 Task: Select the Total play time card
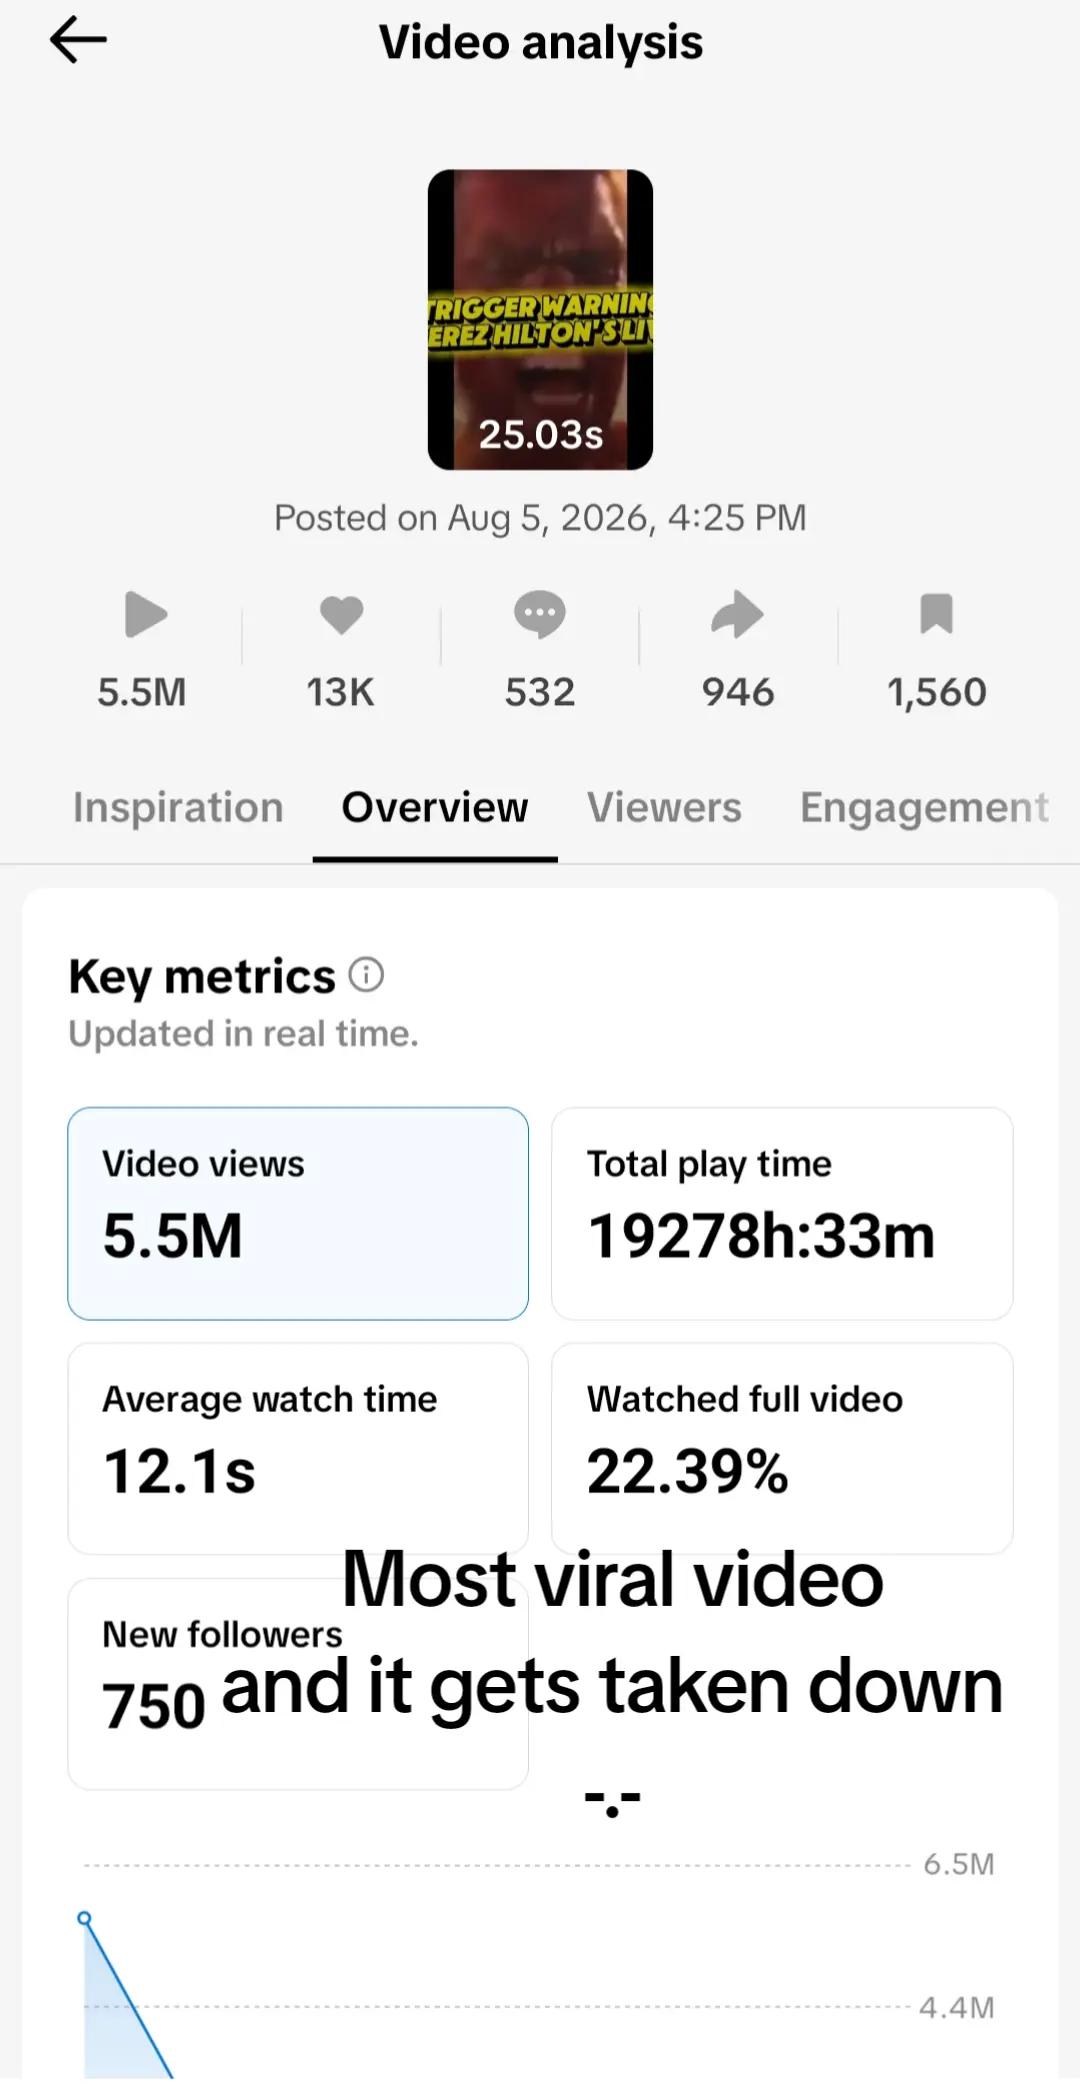(782, 1214)
